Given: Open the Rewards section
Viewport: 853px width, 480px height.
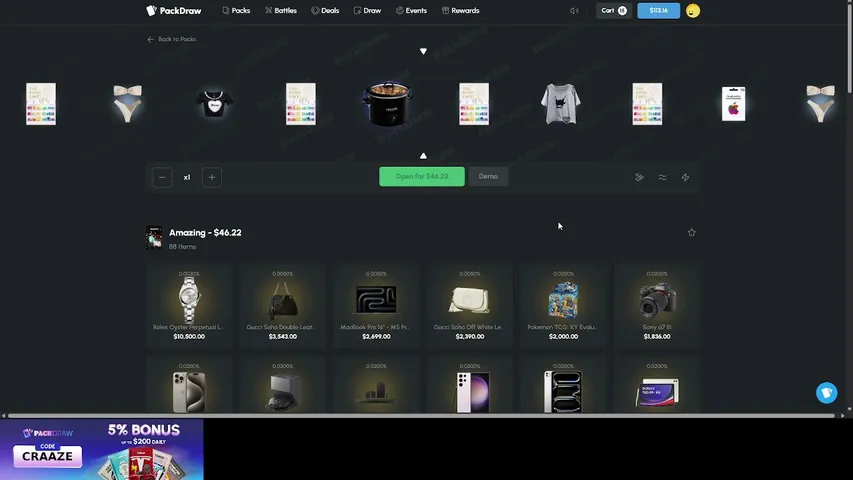Looking at the screenshot, I should pyautogui.click(x=460, y=10).
